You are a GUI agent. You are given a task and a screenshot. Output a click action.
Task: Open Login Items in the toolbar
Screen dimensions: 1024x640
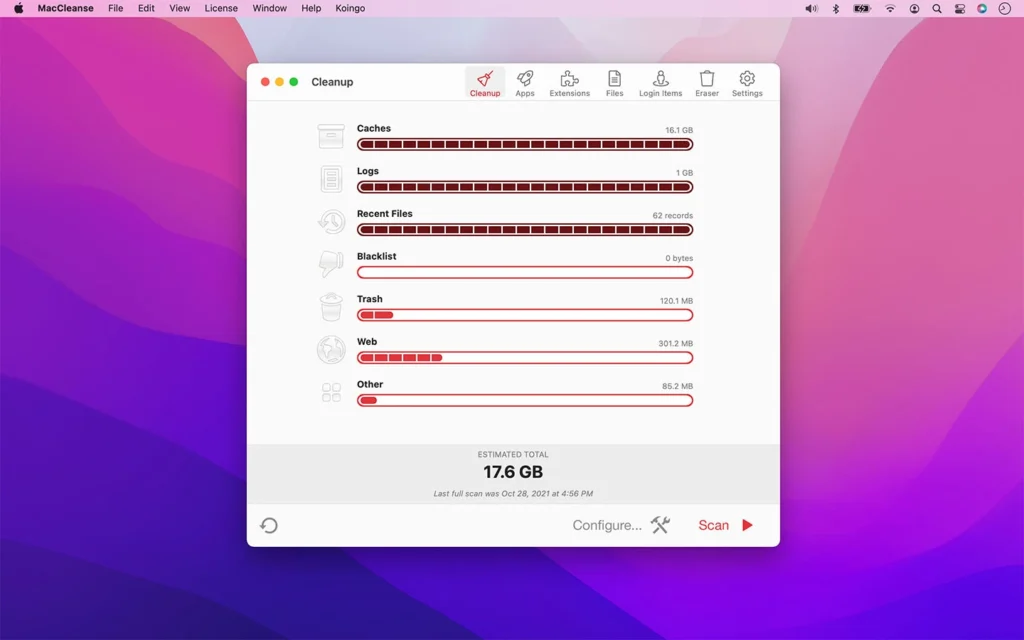[x=659, y=83]
